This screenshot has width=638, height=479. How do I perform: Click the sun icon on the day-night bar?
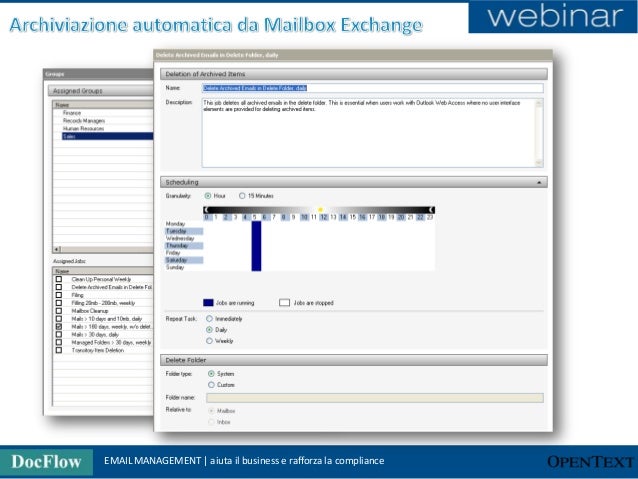click(320, 210)
